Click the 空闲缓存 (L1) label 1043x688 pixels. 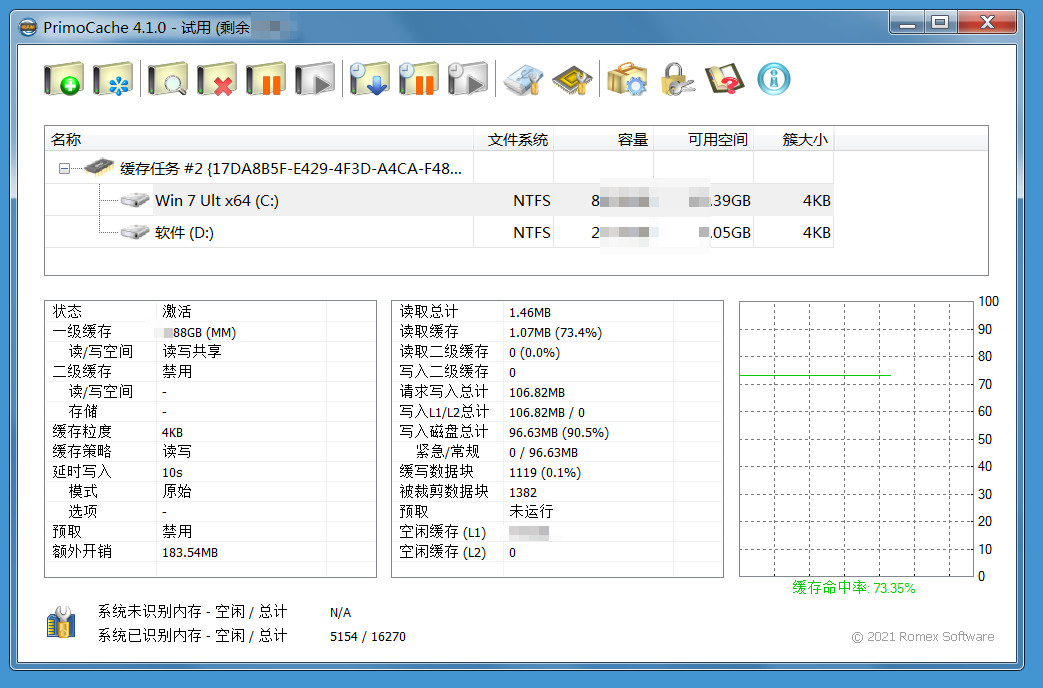pyautogui.click(x=442, y=532)
